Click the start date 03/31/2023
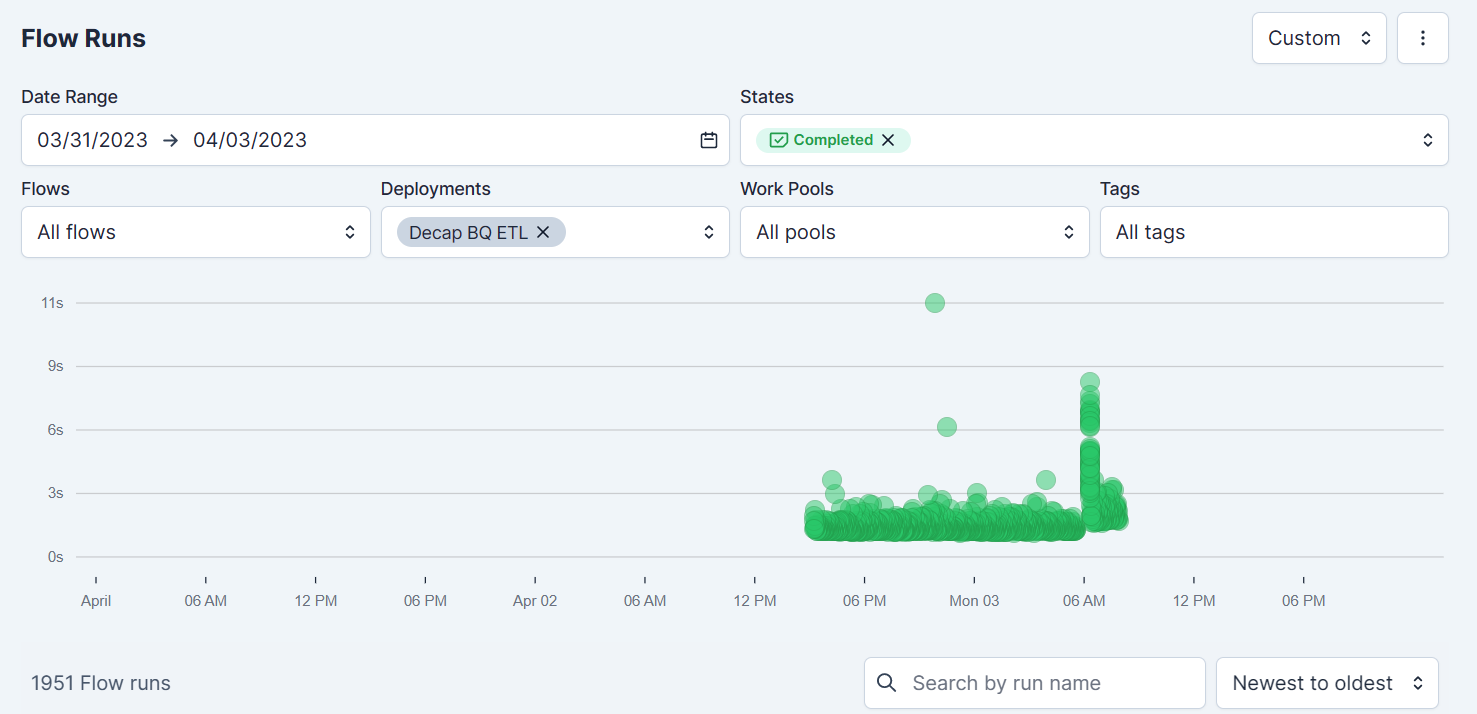Viewport: 1477px width, 714px height. 93,140
